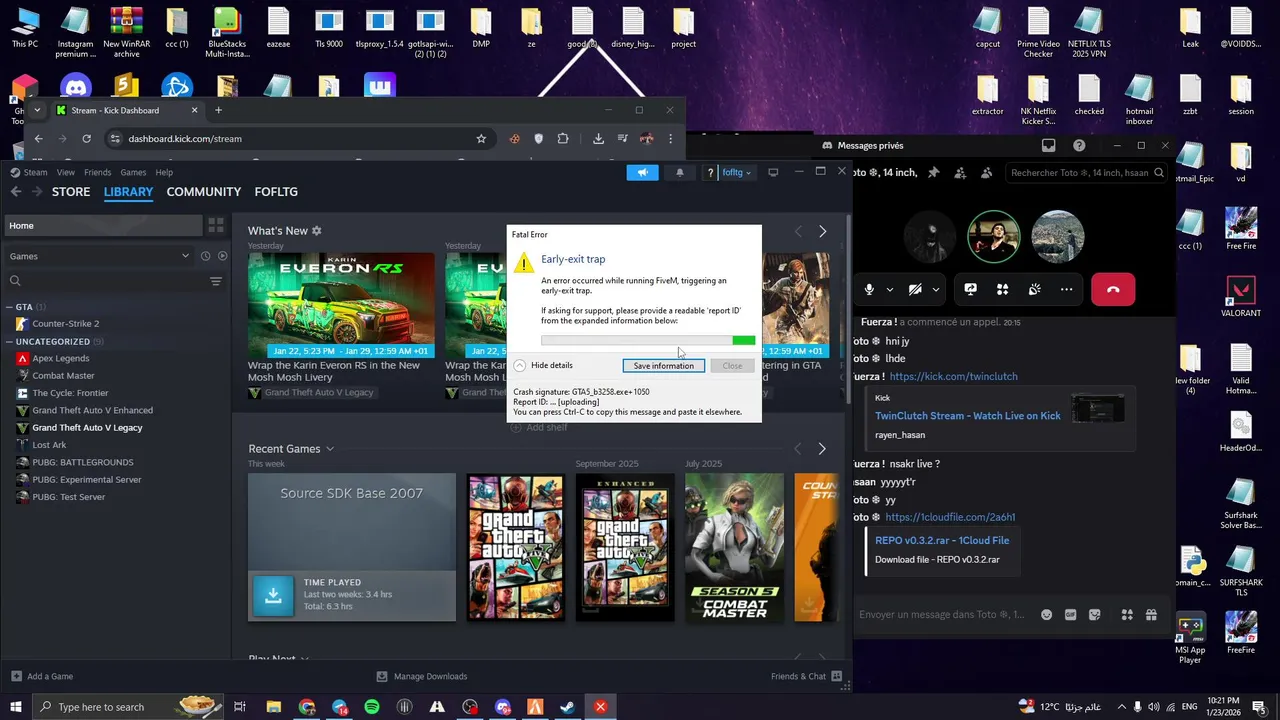Image resolution: width=1280 pixels, height=720 pixels.
Task: Switch library to grid collections view
Action: [x=216, y=226]
